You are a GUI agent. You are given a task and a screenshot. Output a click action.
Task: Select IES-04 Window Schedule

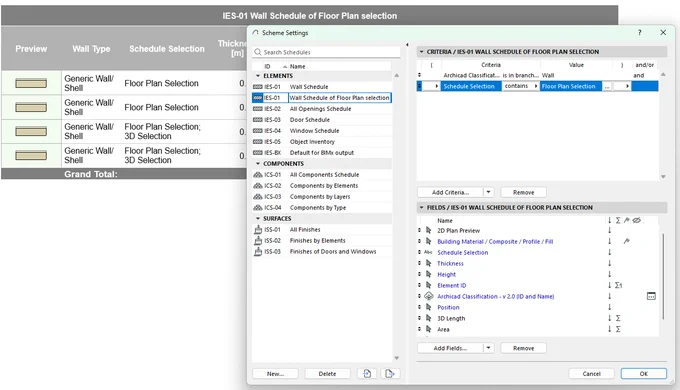pos(321,131)
